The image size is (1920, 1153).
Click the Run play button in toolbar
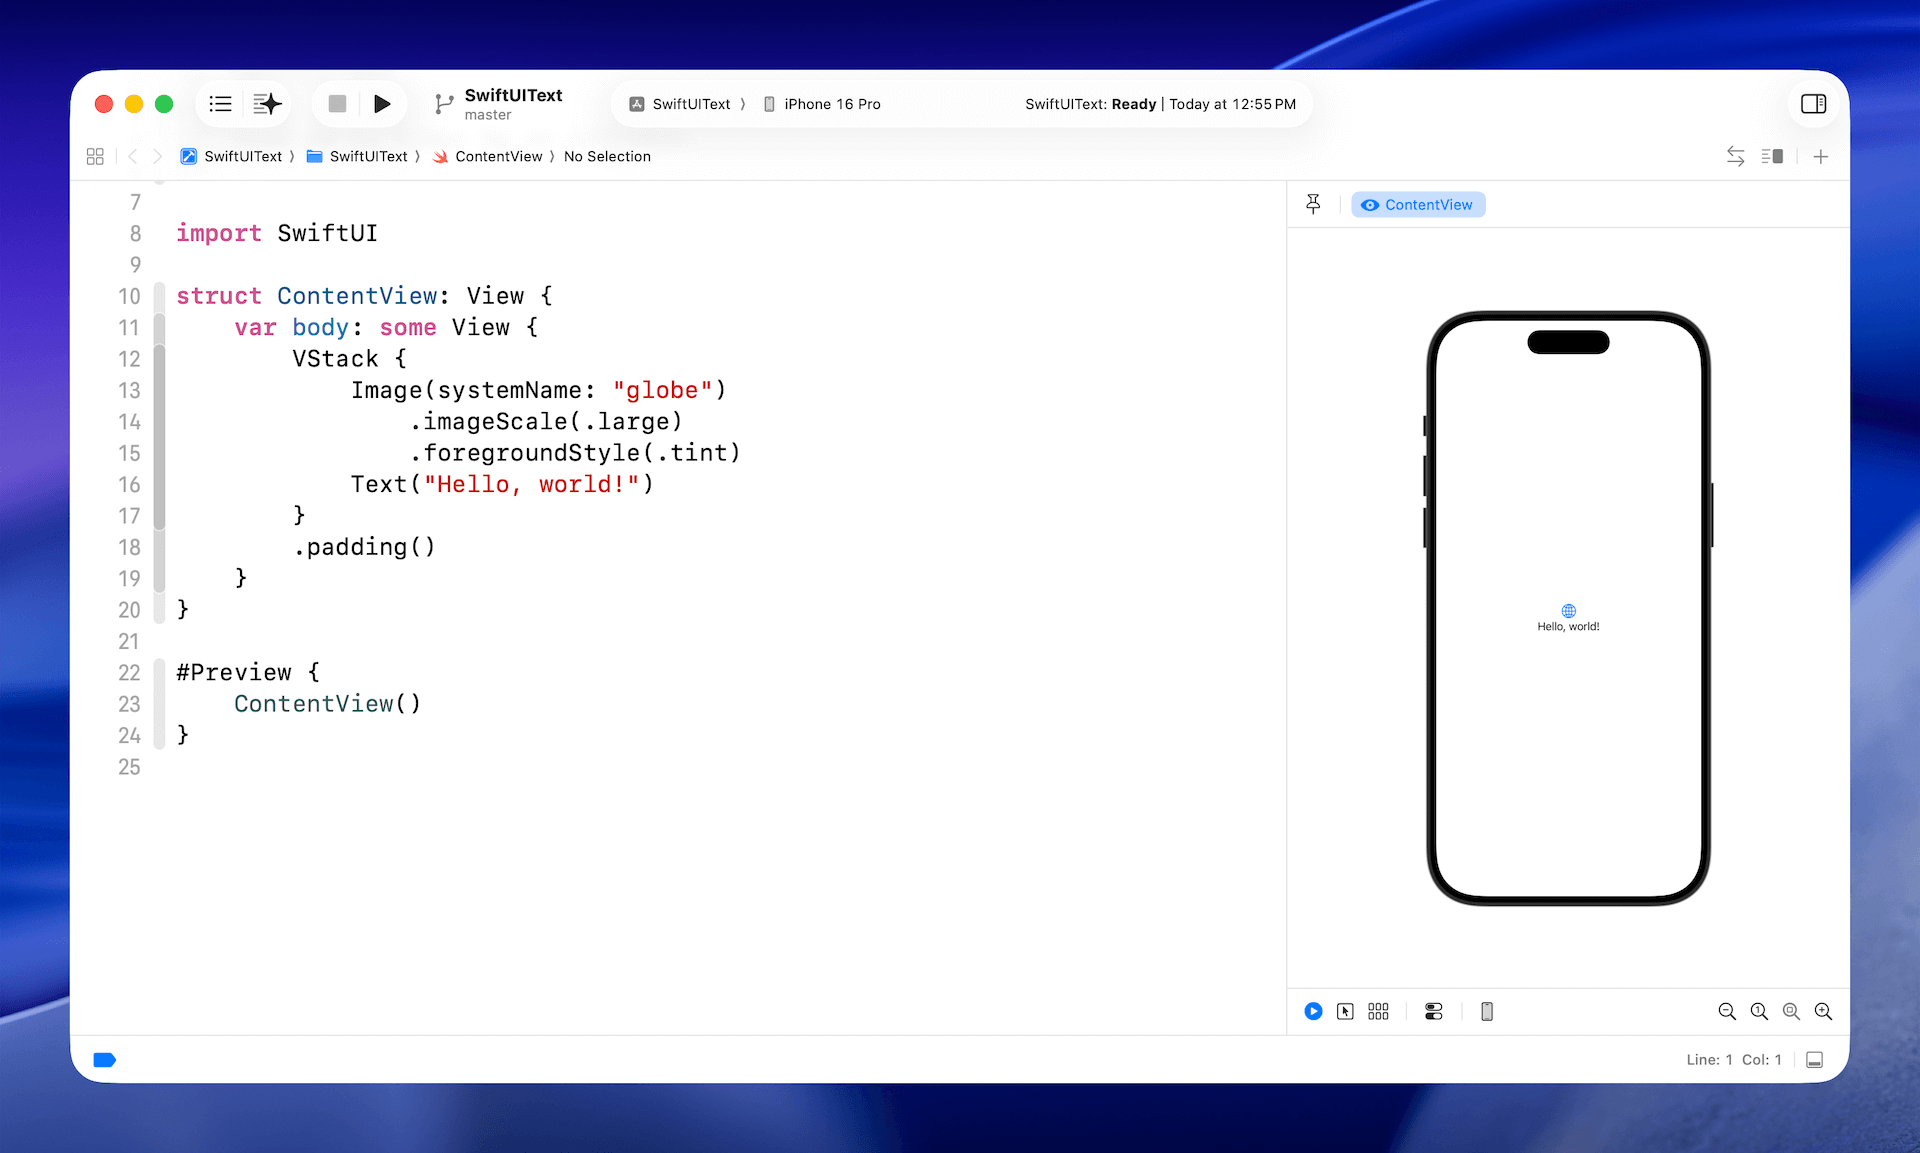pos(381,104)
